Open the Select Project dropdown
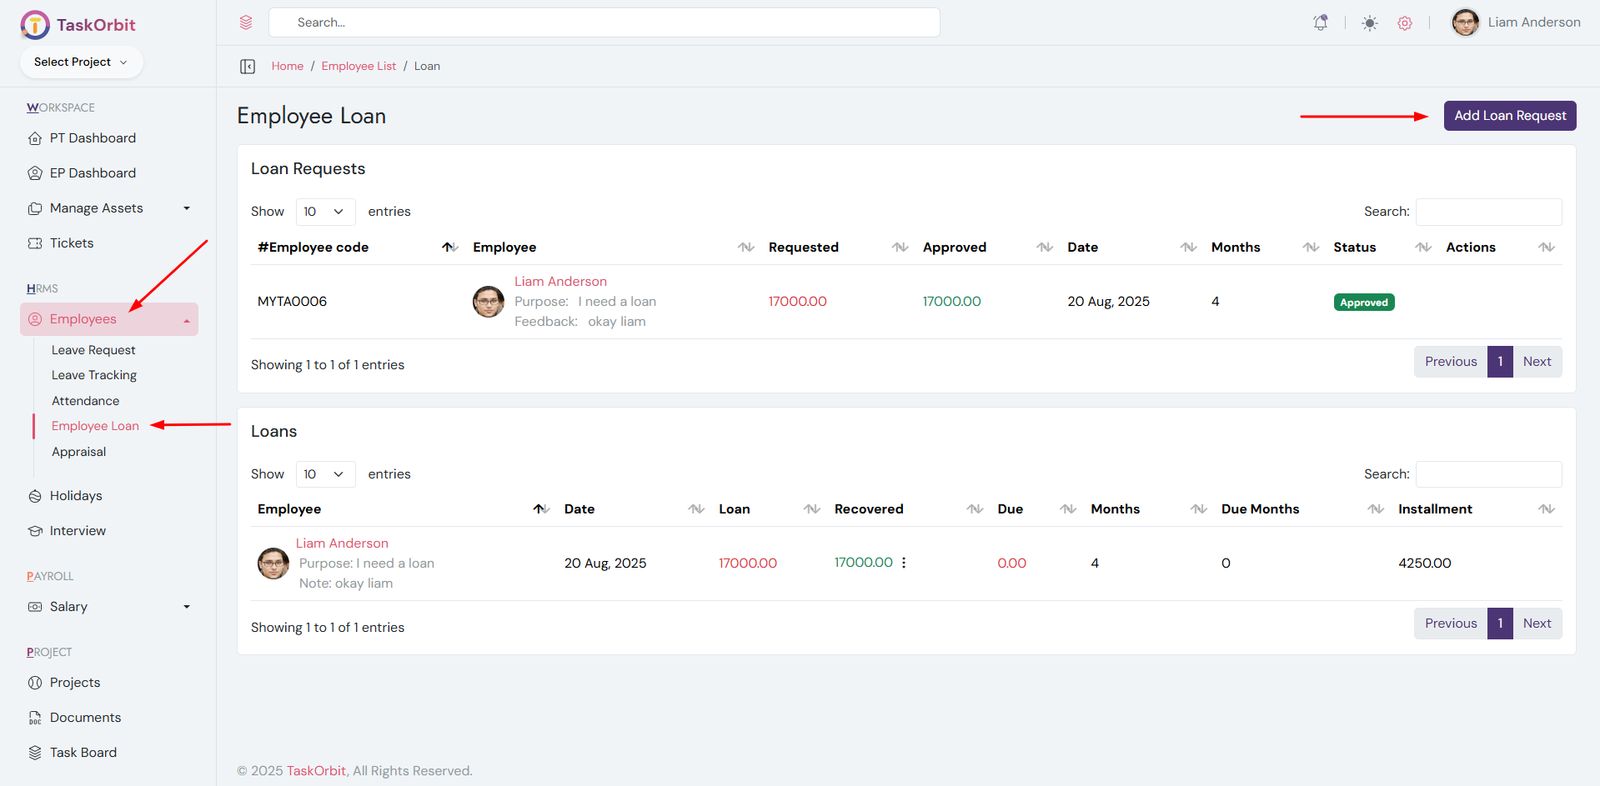 pos(81,62)
